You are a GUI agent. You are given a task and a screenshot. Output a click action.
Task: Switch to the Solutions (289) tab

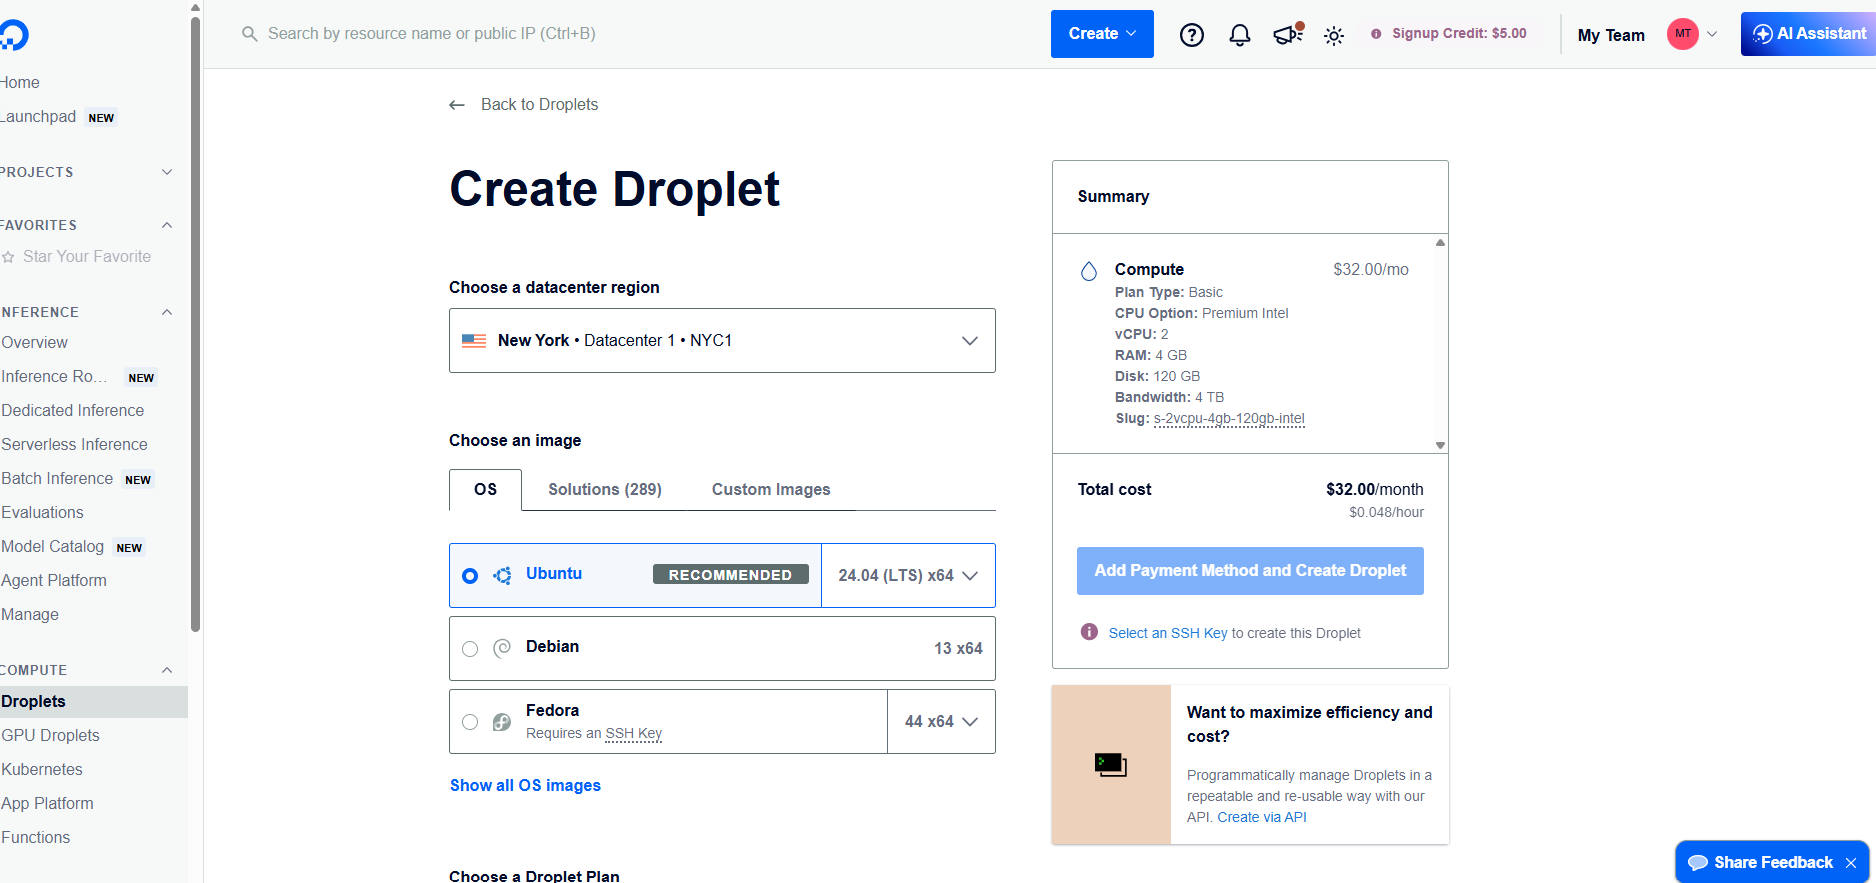point(605,490)
